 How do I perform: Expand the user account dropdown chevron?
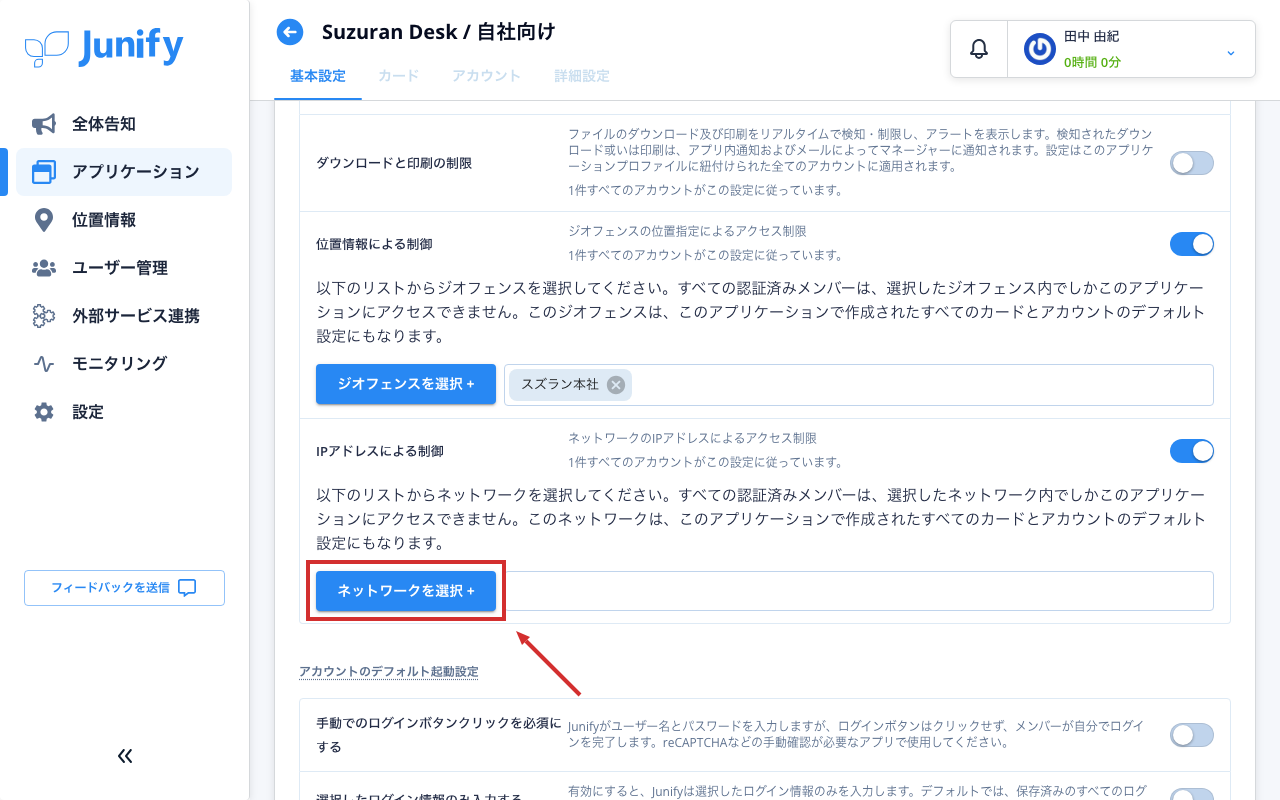pos(1231,52)
